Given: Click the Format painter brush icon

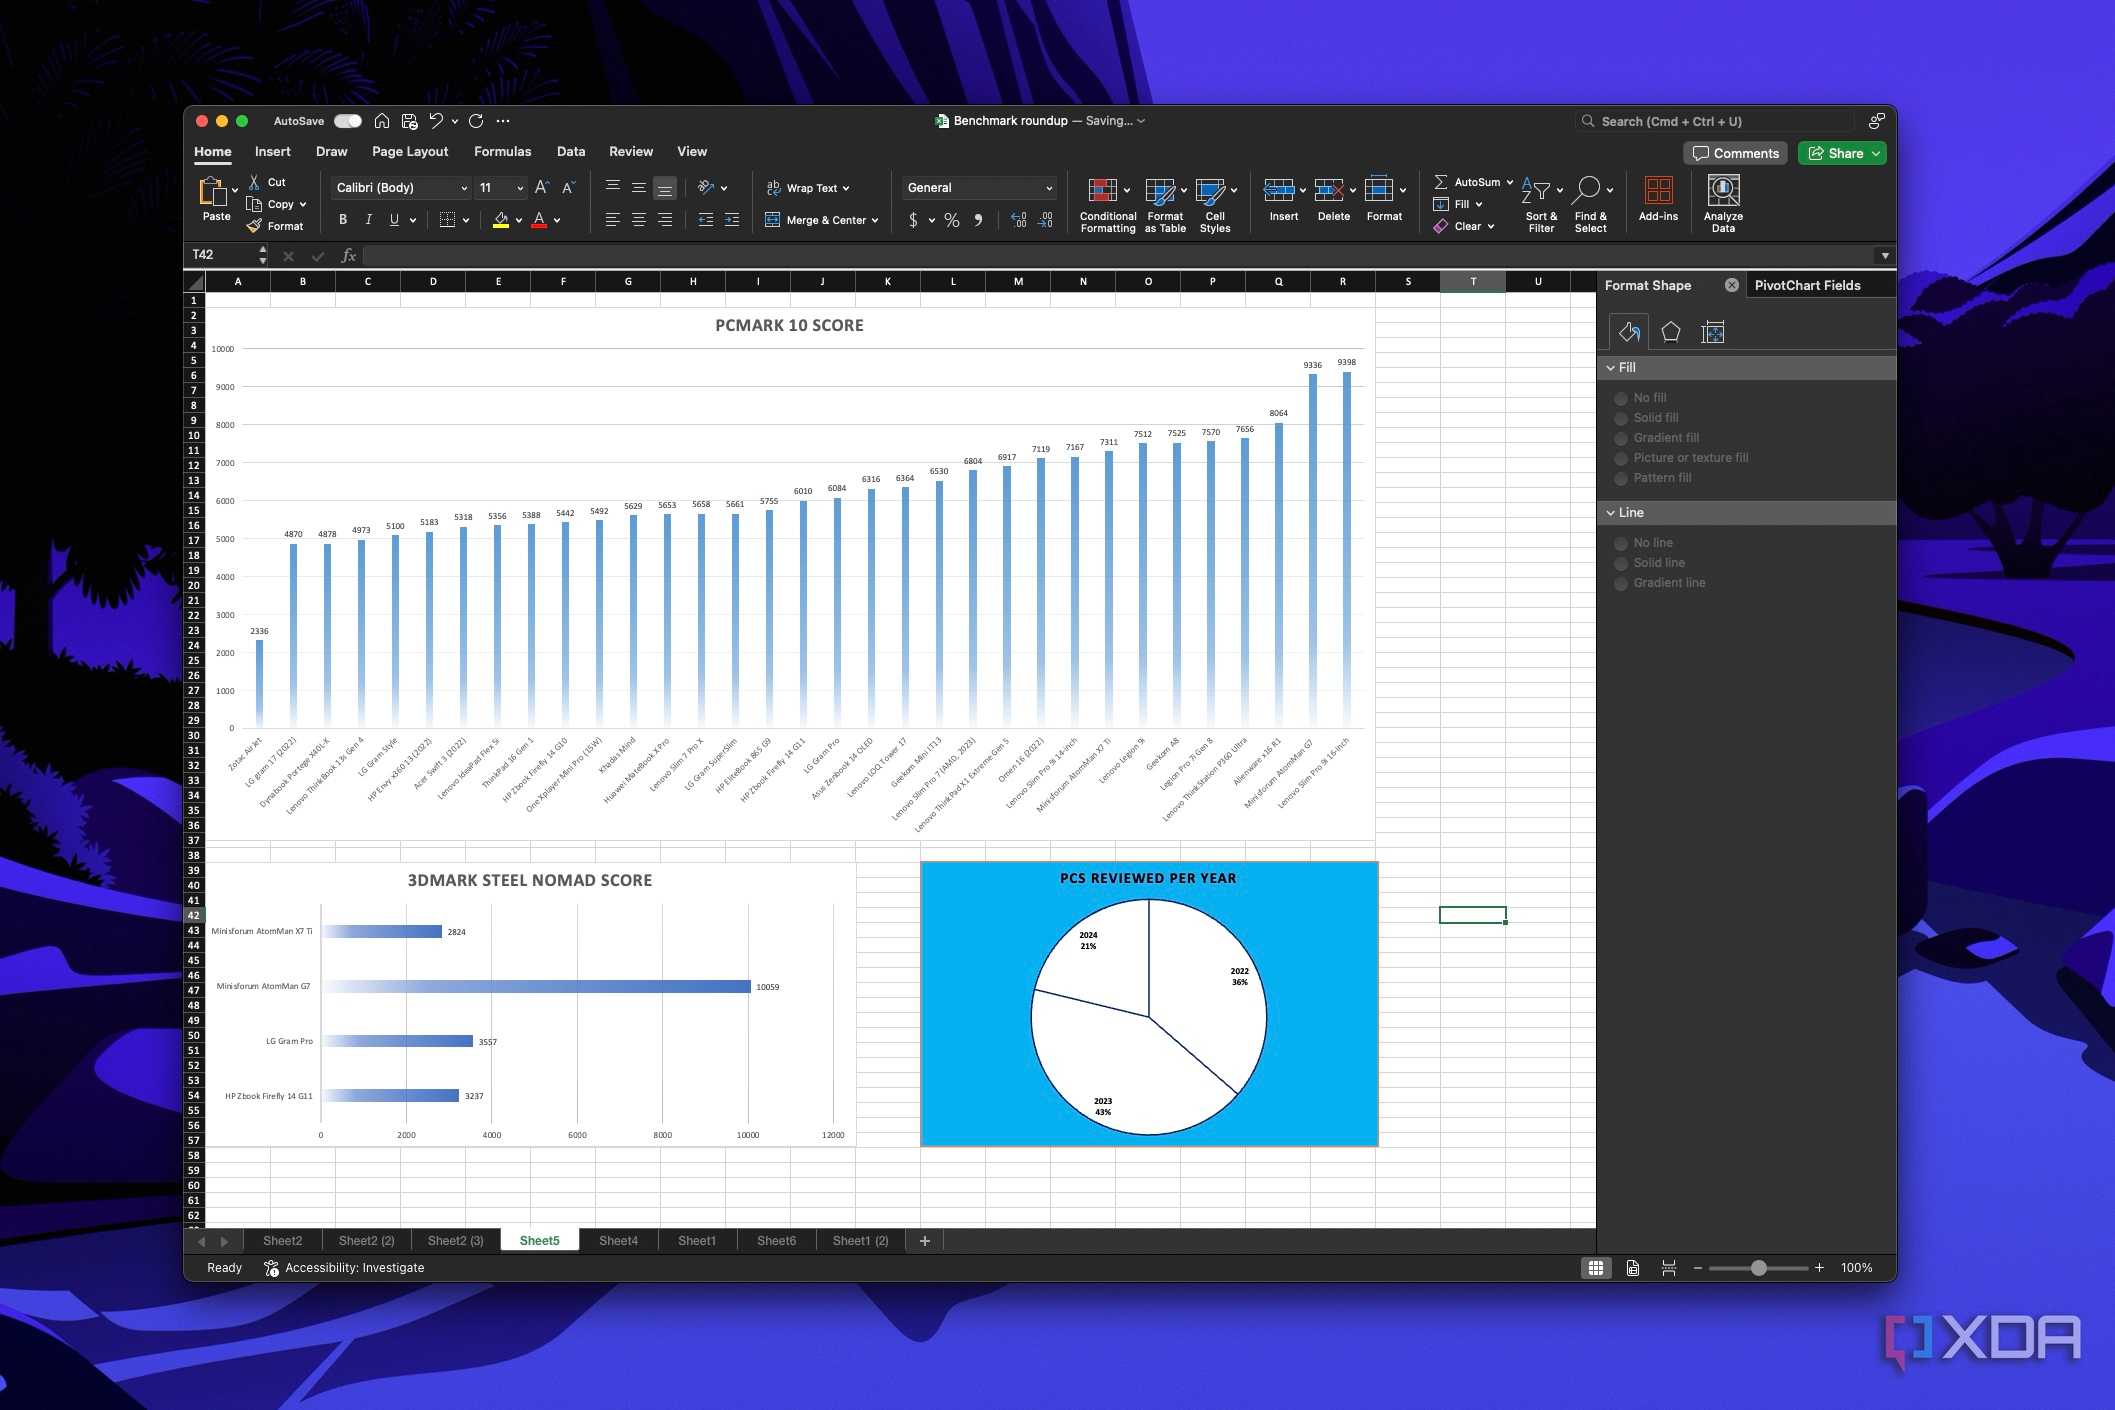Looking at the screenshot, I should coord(255,226).
